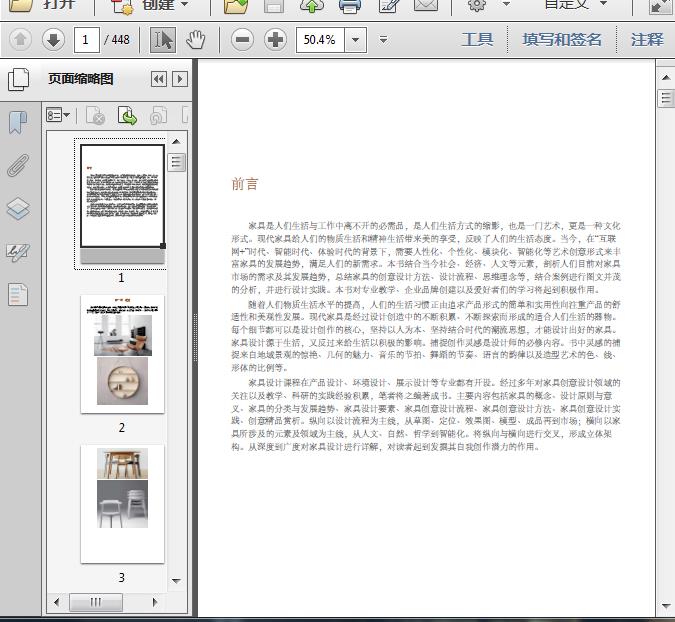Click the print icon in the toolbar
The image size is (675, 622).
[x=350, y=5]
